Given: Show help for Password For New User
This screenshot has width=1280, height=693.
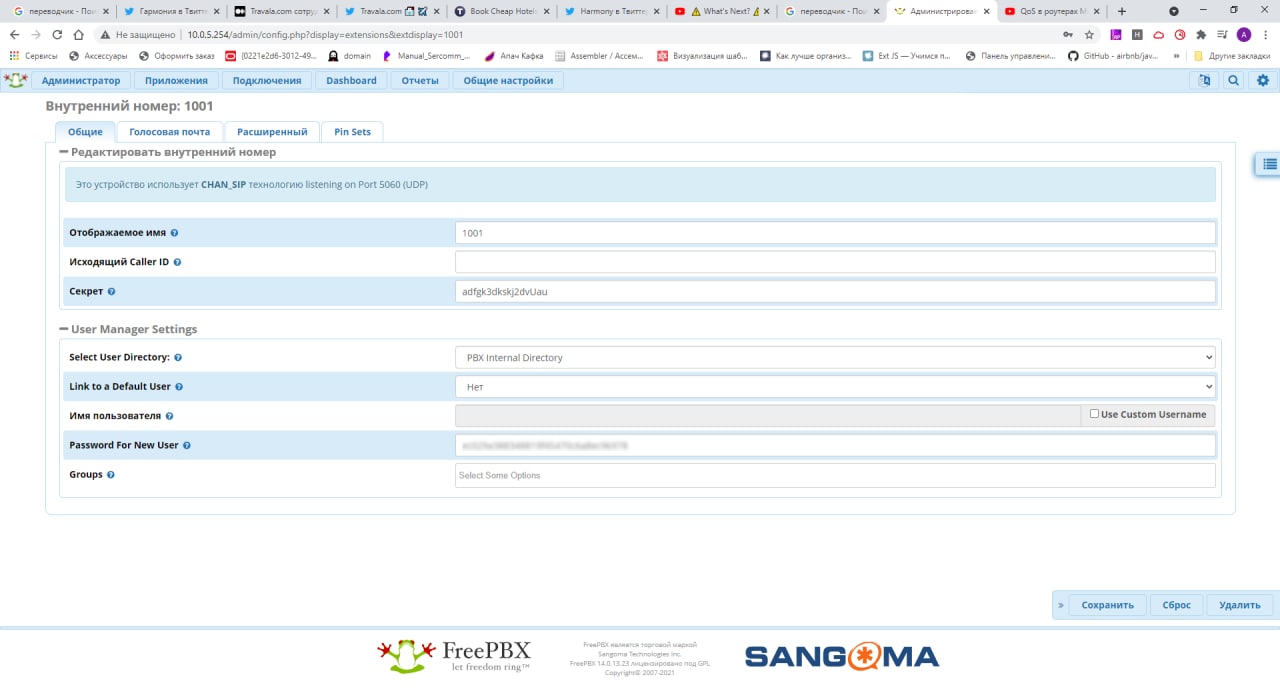Looking at the screenshot, I should 187,445.
